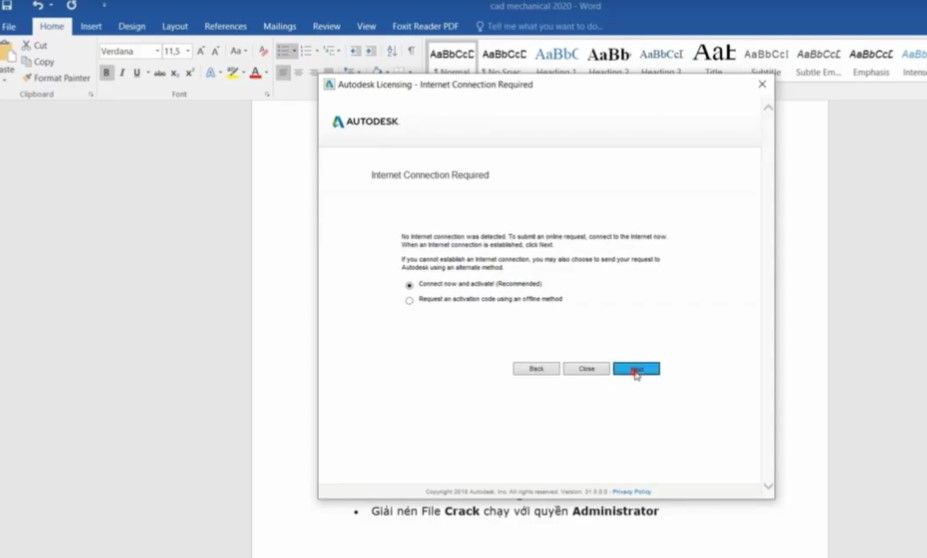This screenshot has height=558, width=927.
Task: Open the Review tab
Action: [x=326, y=27]
